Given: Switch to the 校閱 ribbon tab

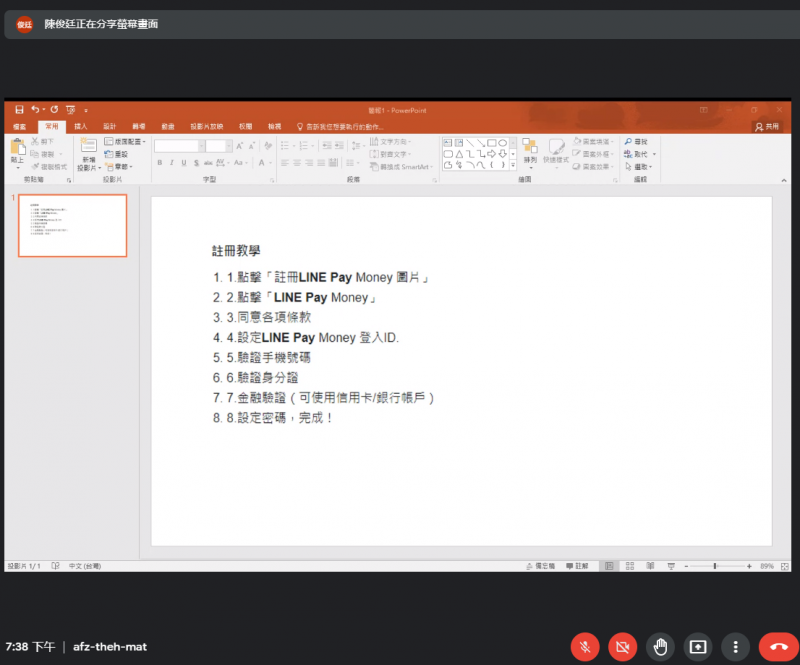Looking at the screenshot, I should point(245,127).
